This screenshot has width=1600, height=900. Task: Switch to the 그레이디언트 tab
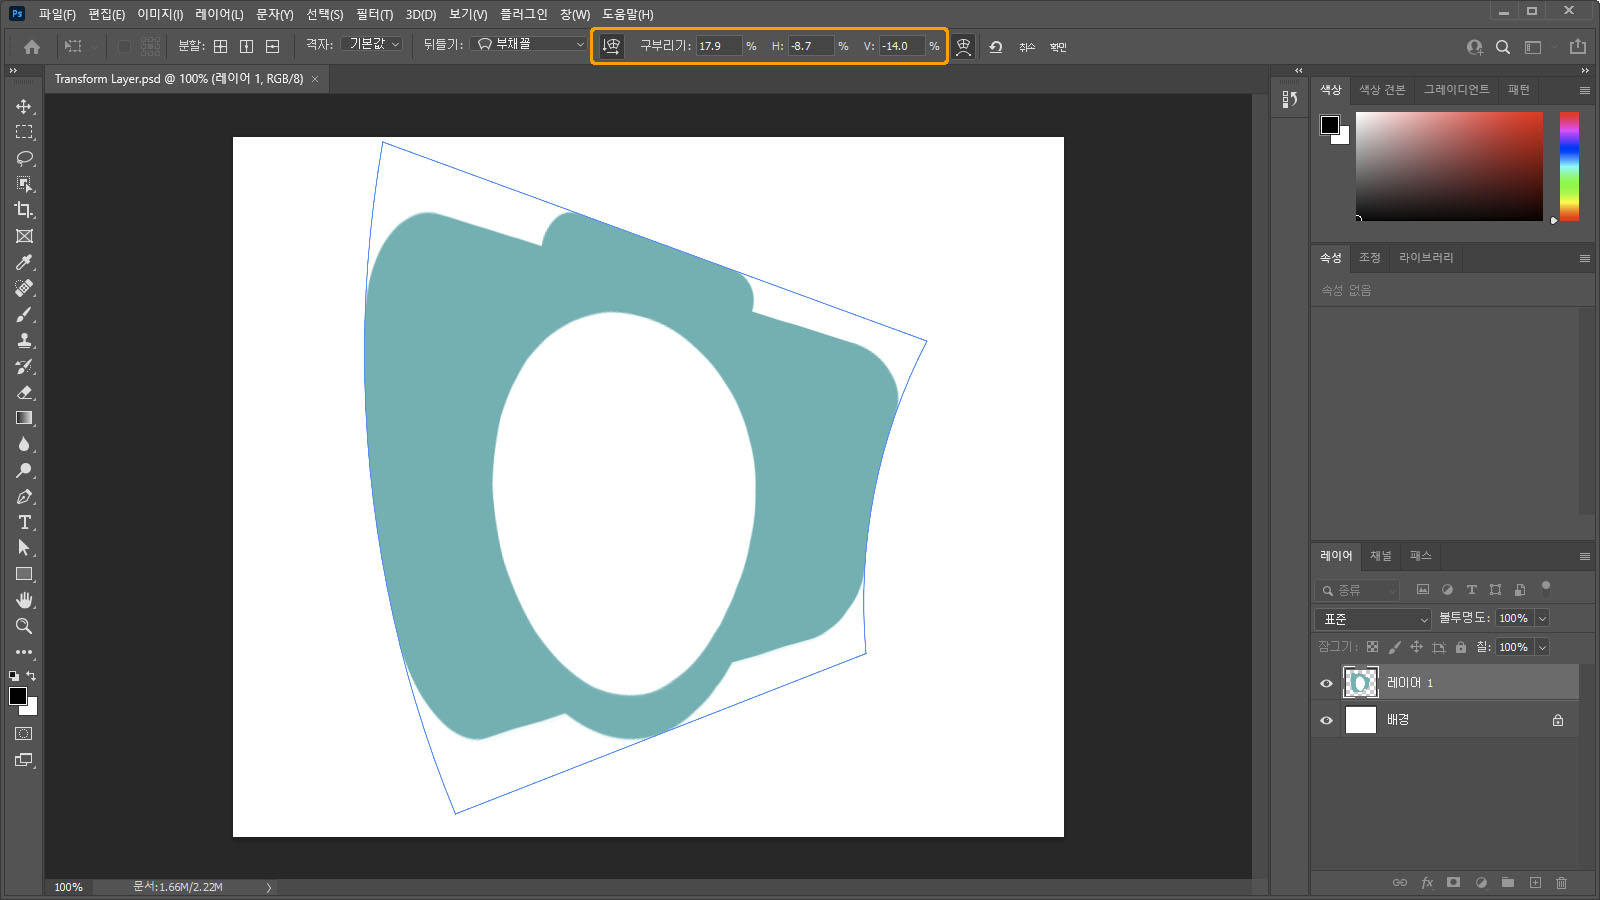pos(1456,90)
